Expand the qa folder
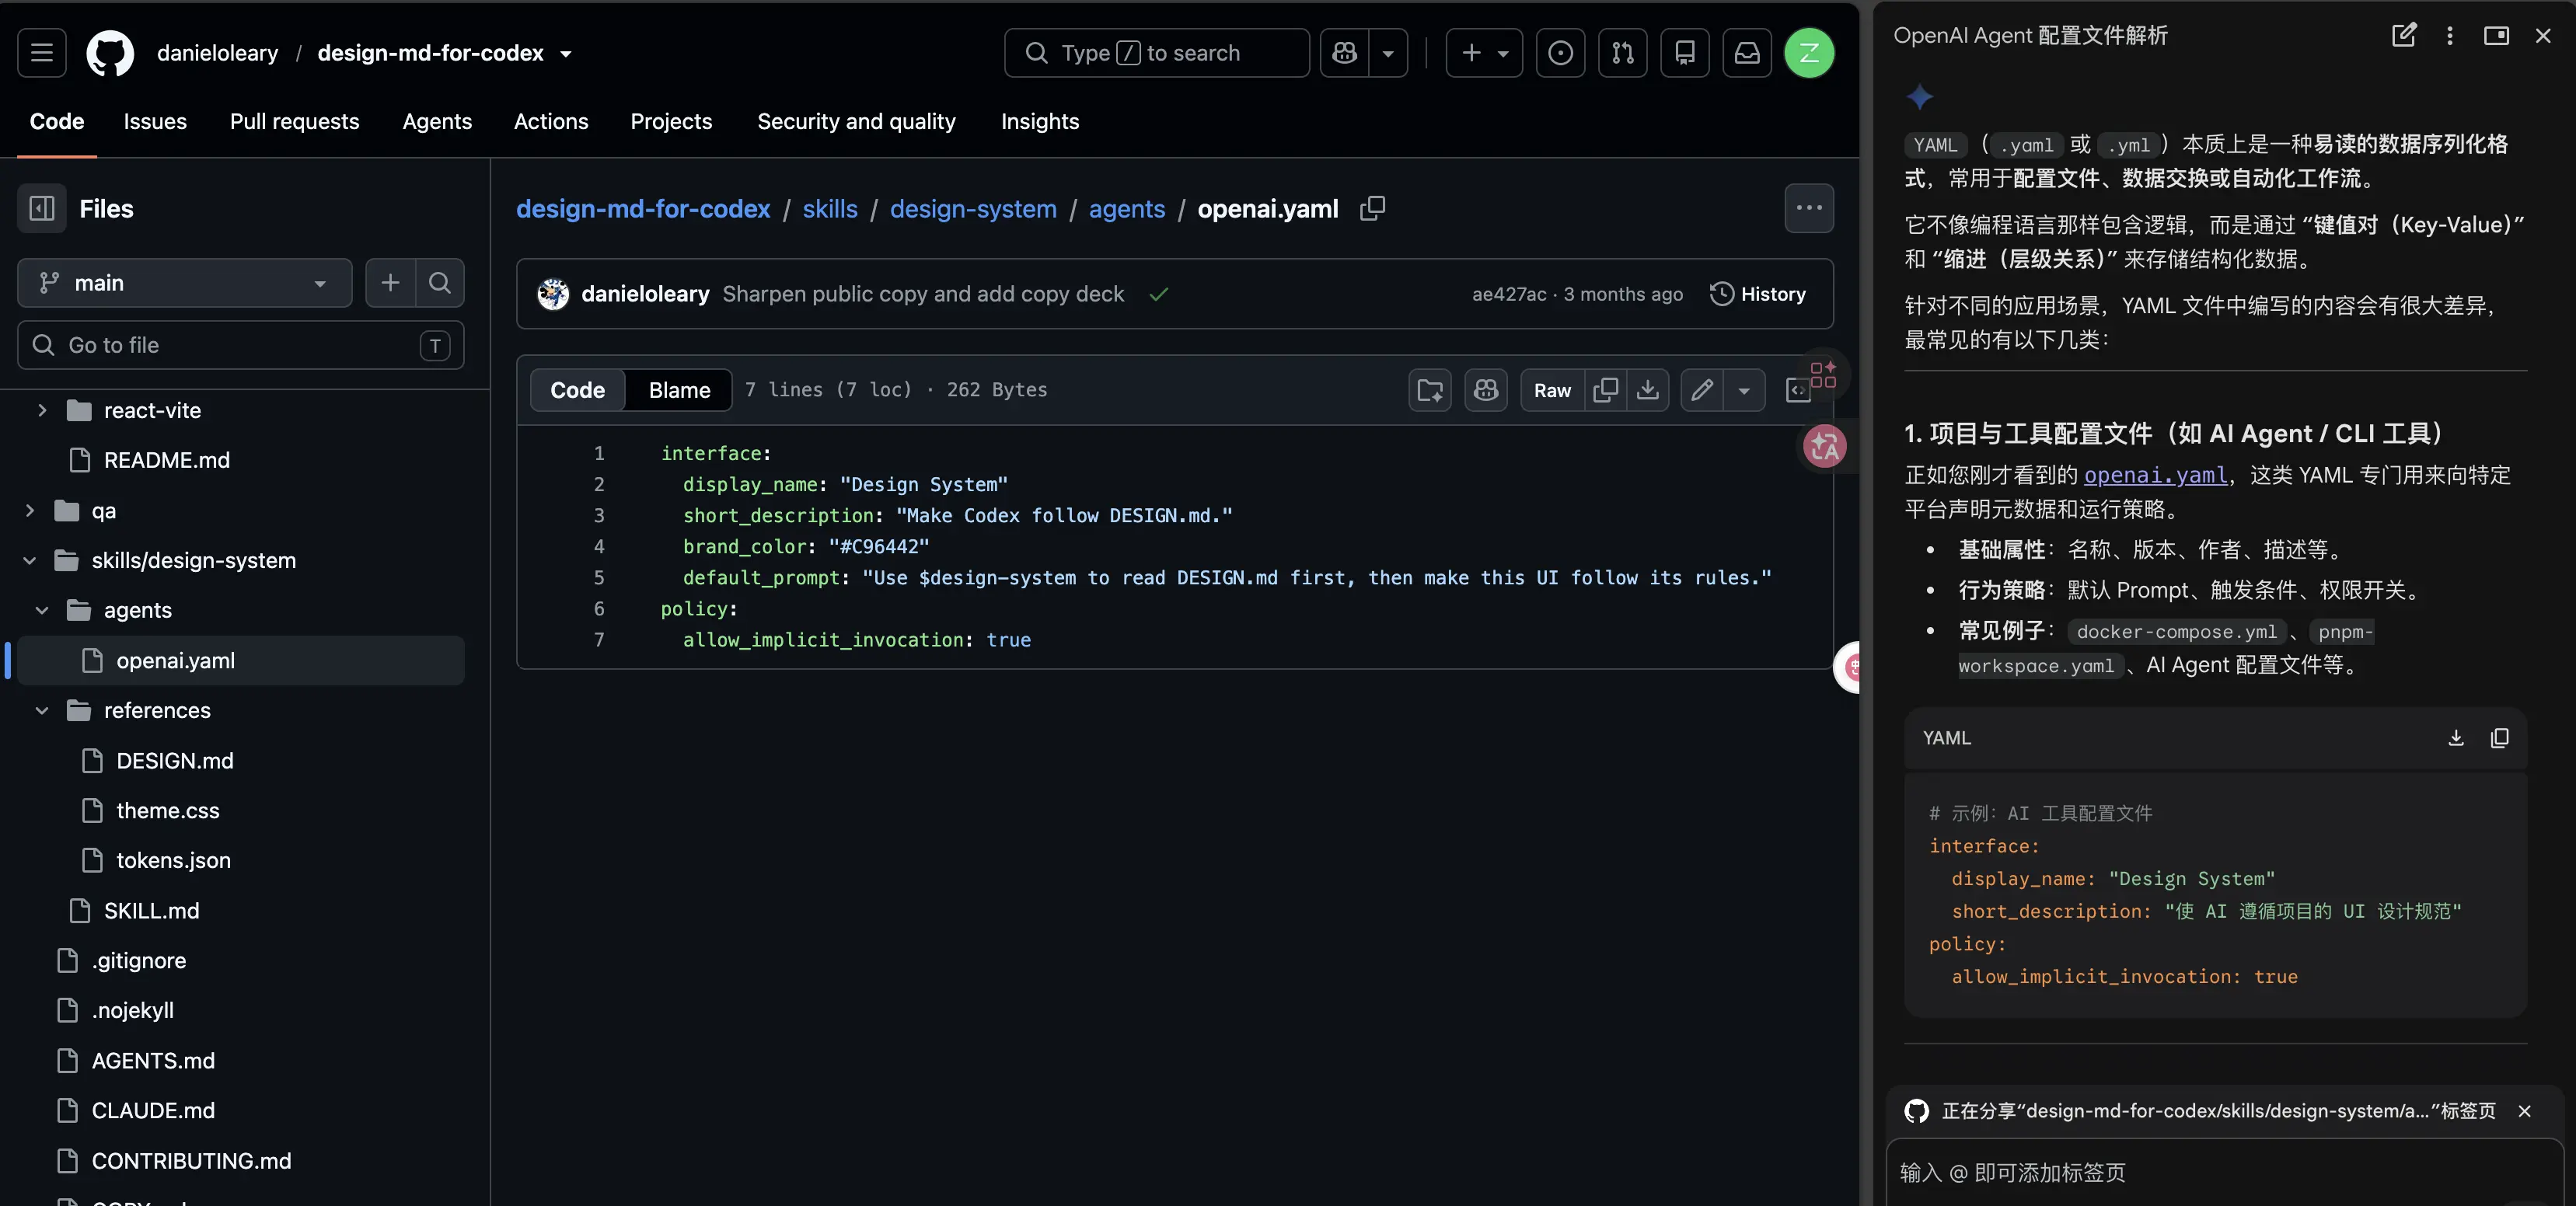The image size is (2576, 1206). click(x=30, y=510)
